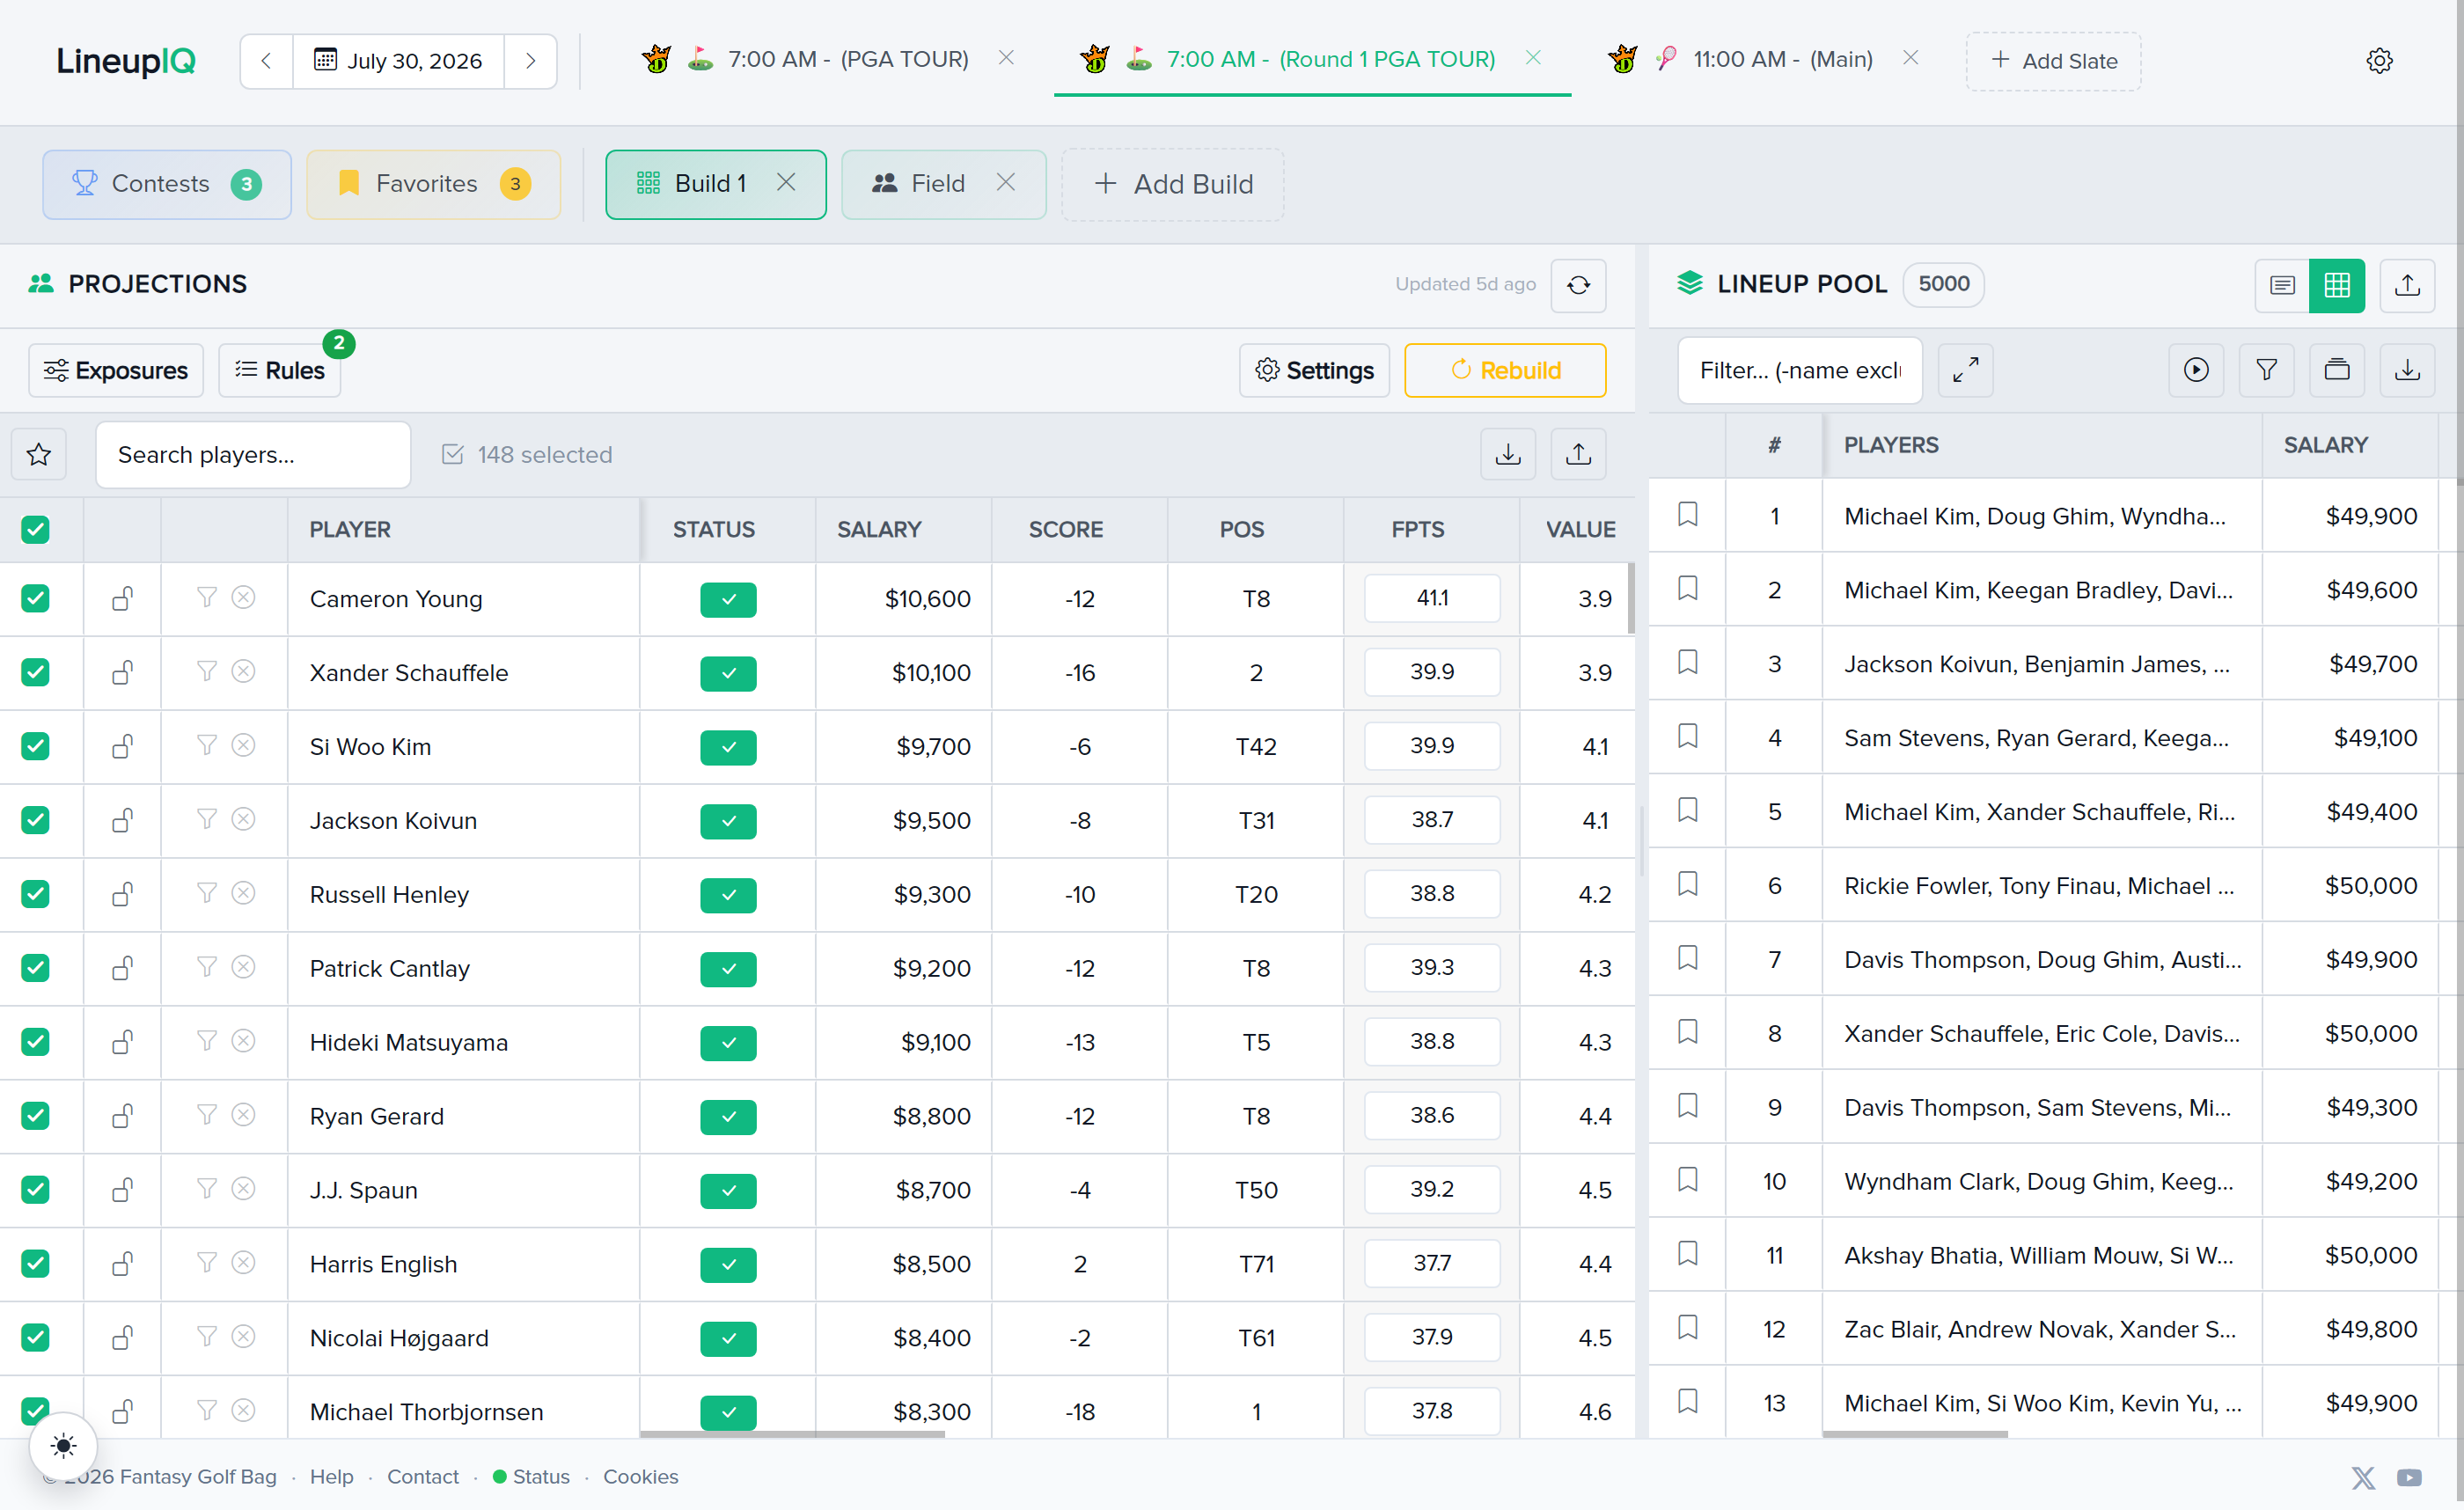Uncheck Ryan Gerard
2464x1510 pixels.
(36, 1115)
